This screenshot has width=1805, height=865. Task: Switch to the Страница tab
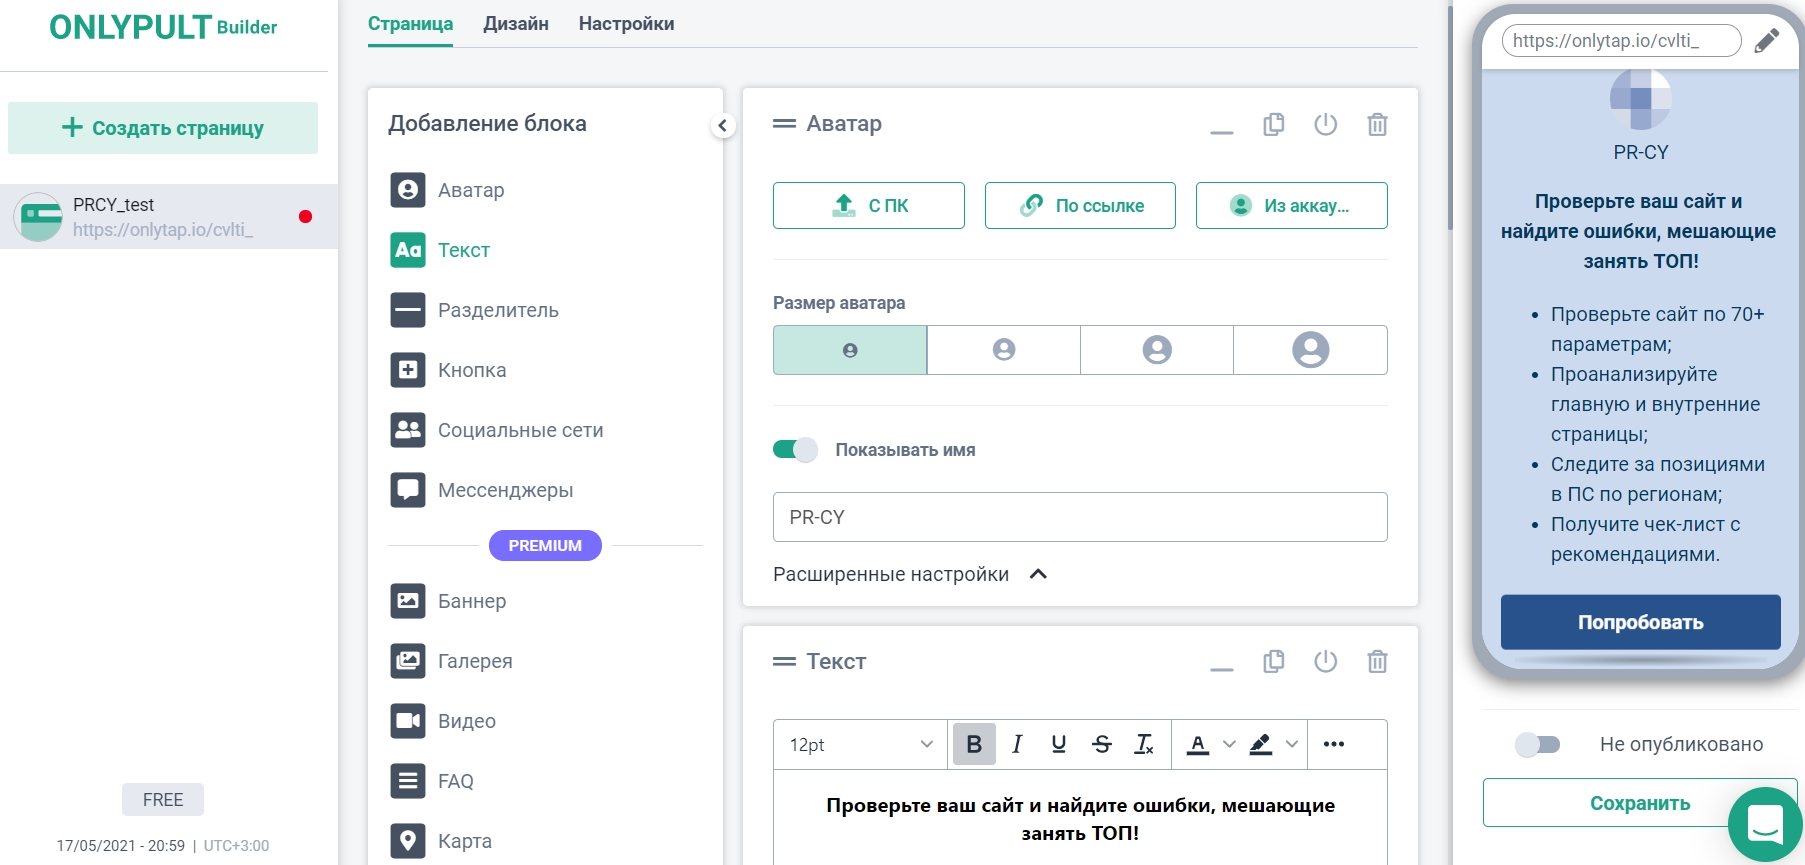pos(410,24)
